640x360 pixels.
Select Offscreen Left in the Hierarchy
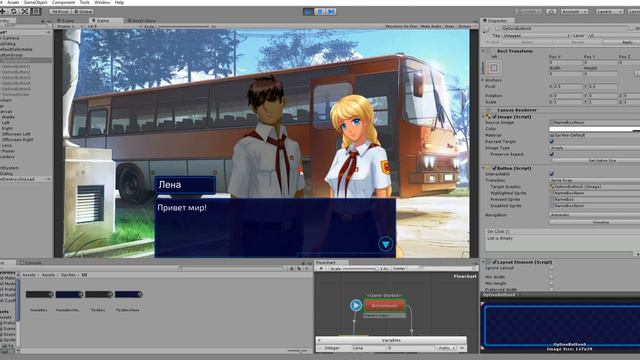tap(16, 134)
